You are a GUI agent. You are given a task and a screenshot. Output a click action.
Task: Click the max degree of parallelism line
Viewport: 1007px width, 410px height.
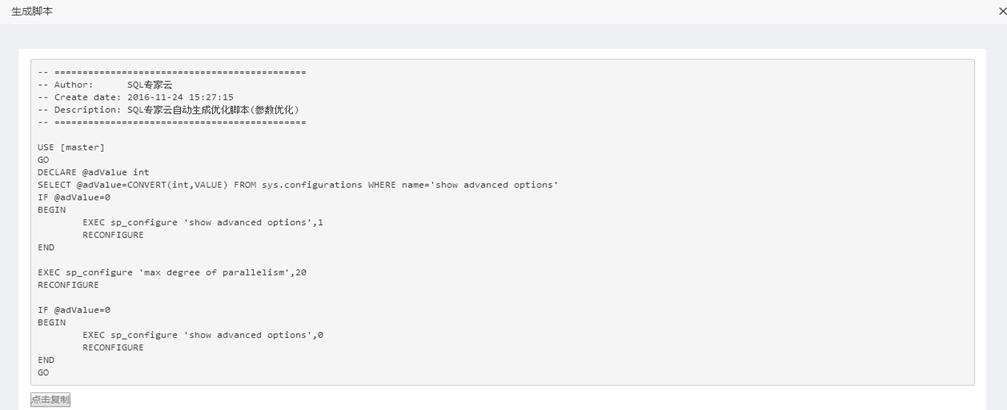172,272
